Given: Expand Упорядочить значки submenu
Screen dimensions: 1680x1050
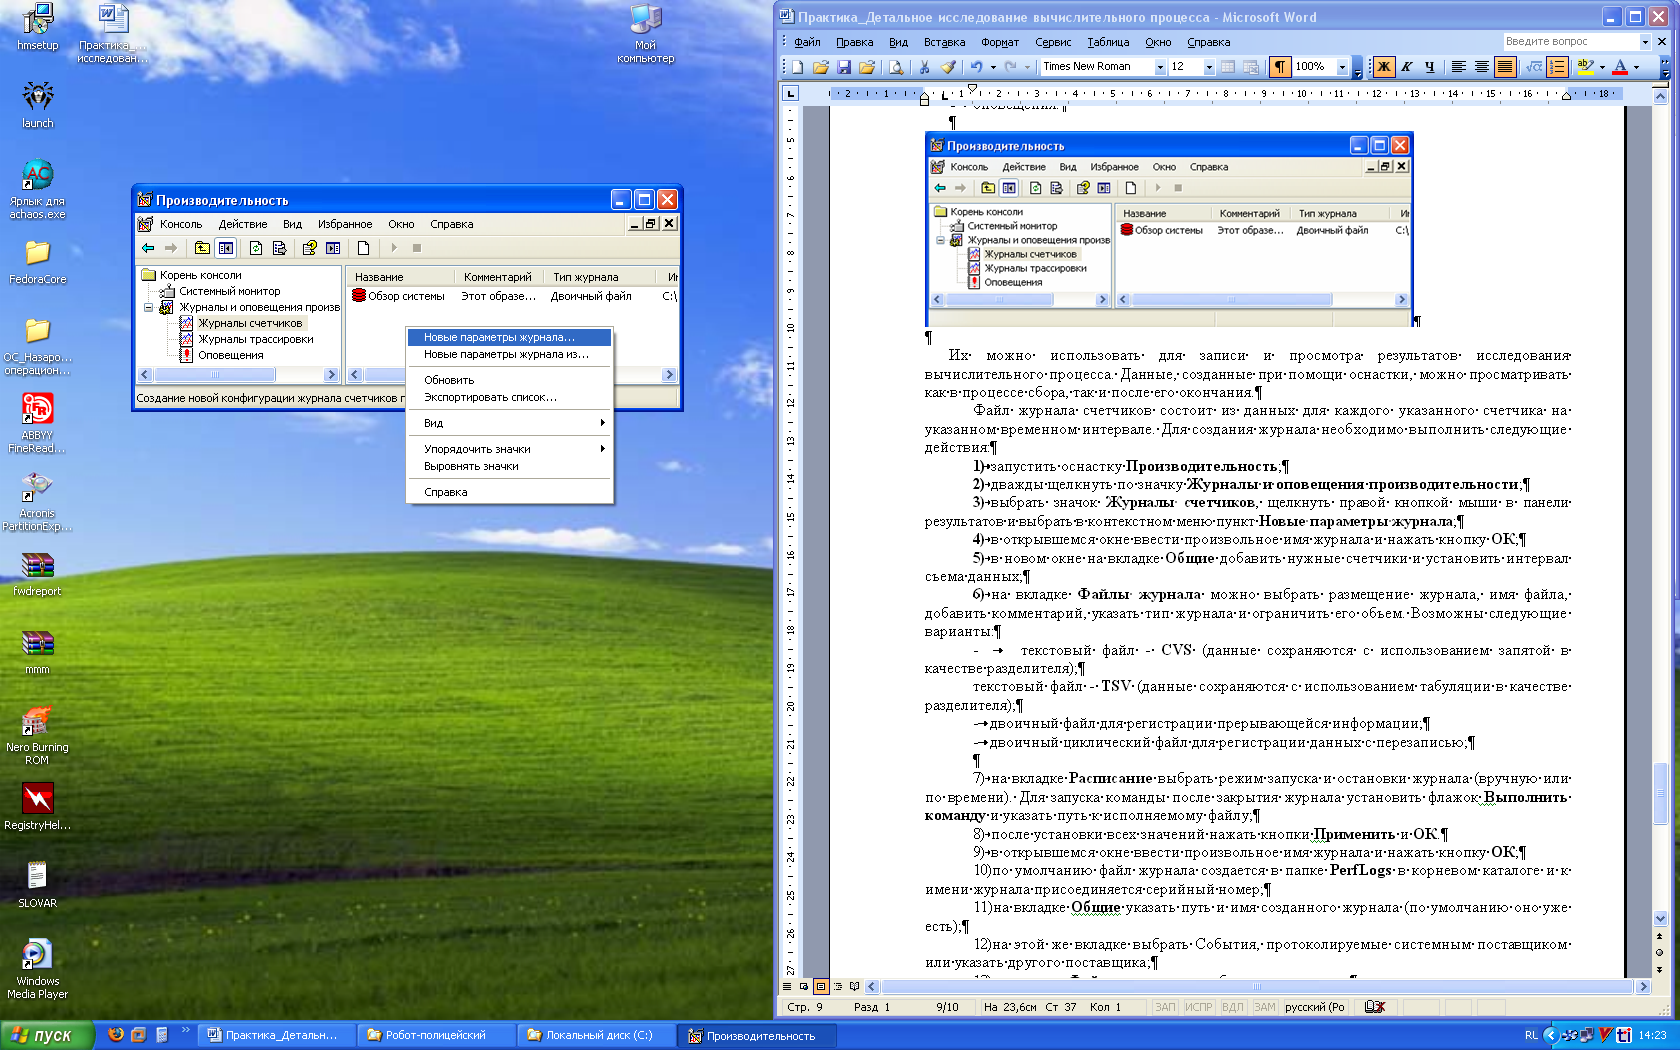Looking at the screenshot, I should pos(509,449).
